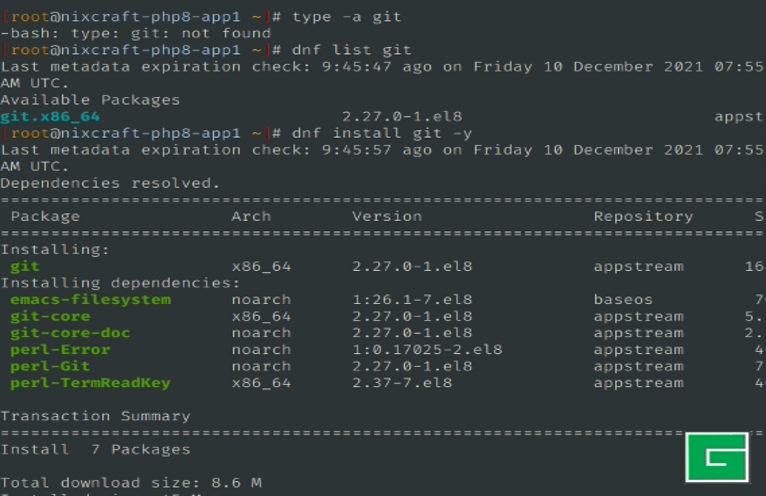The height and width of the screenshot is (496, 766).
Task: Select the perl-TermReadKey package entry
Action: click(90, 382)
